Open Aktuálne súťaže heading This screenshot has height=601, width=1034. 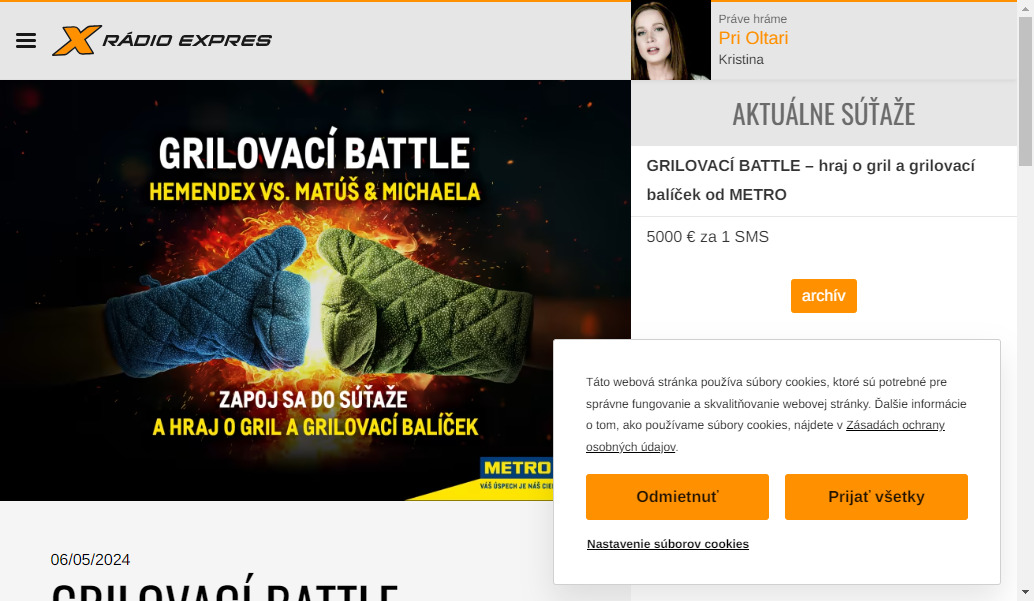(824, 114)
